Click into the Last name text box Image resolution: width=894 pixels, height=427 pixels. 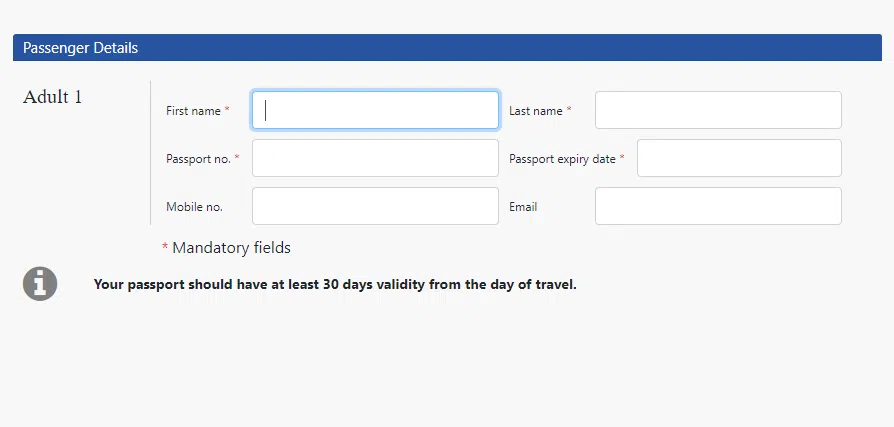(x=718, y=110)
